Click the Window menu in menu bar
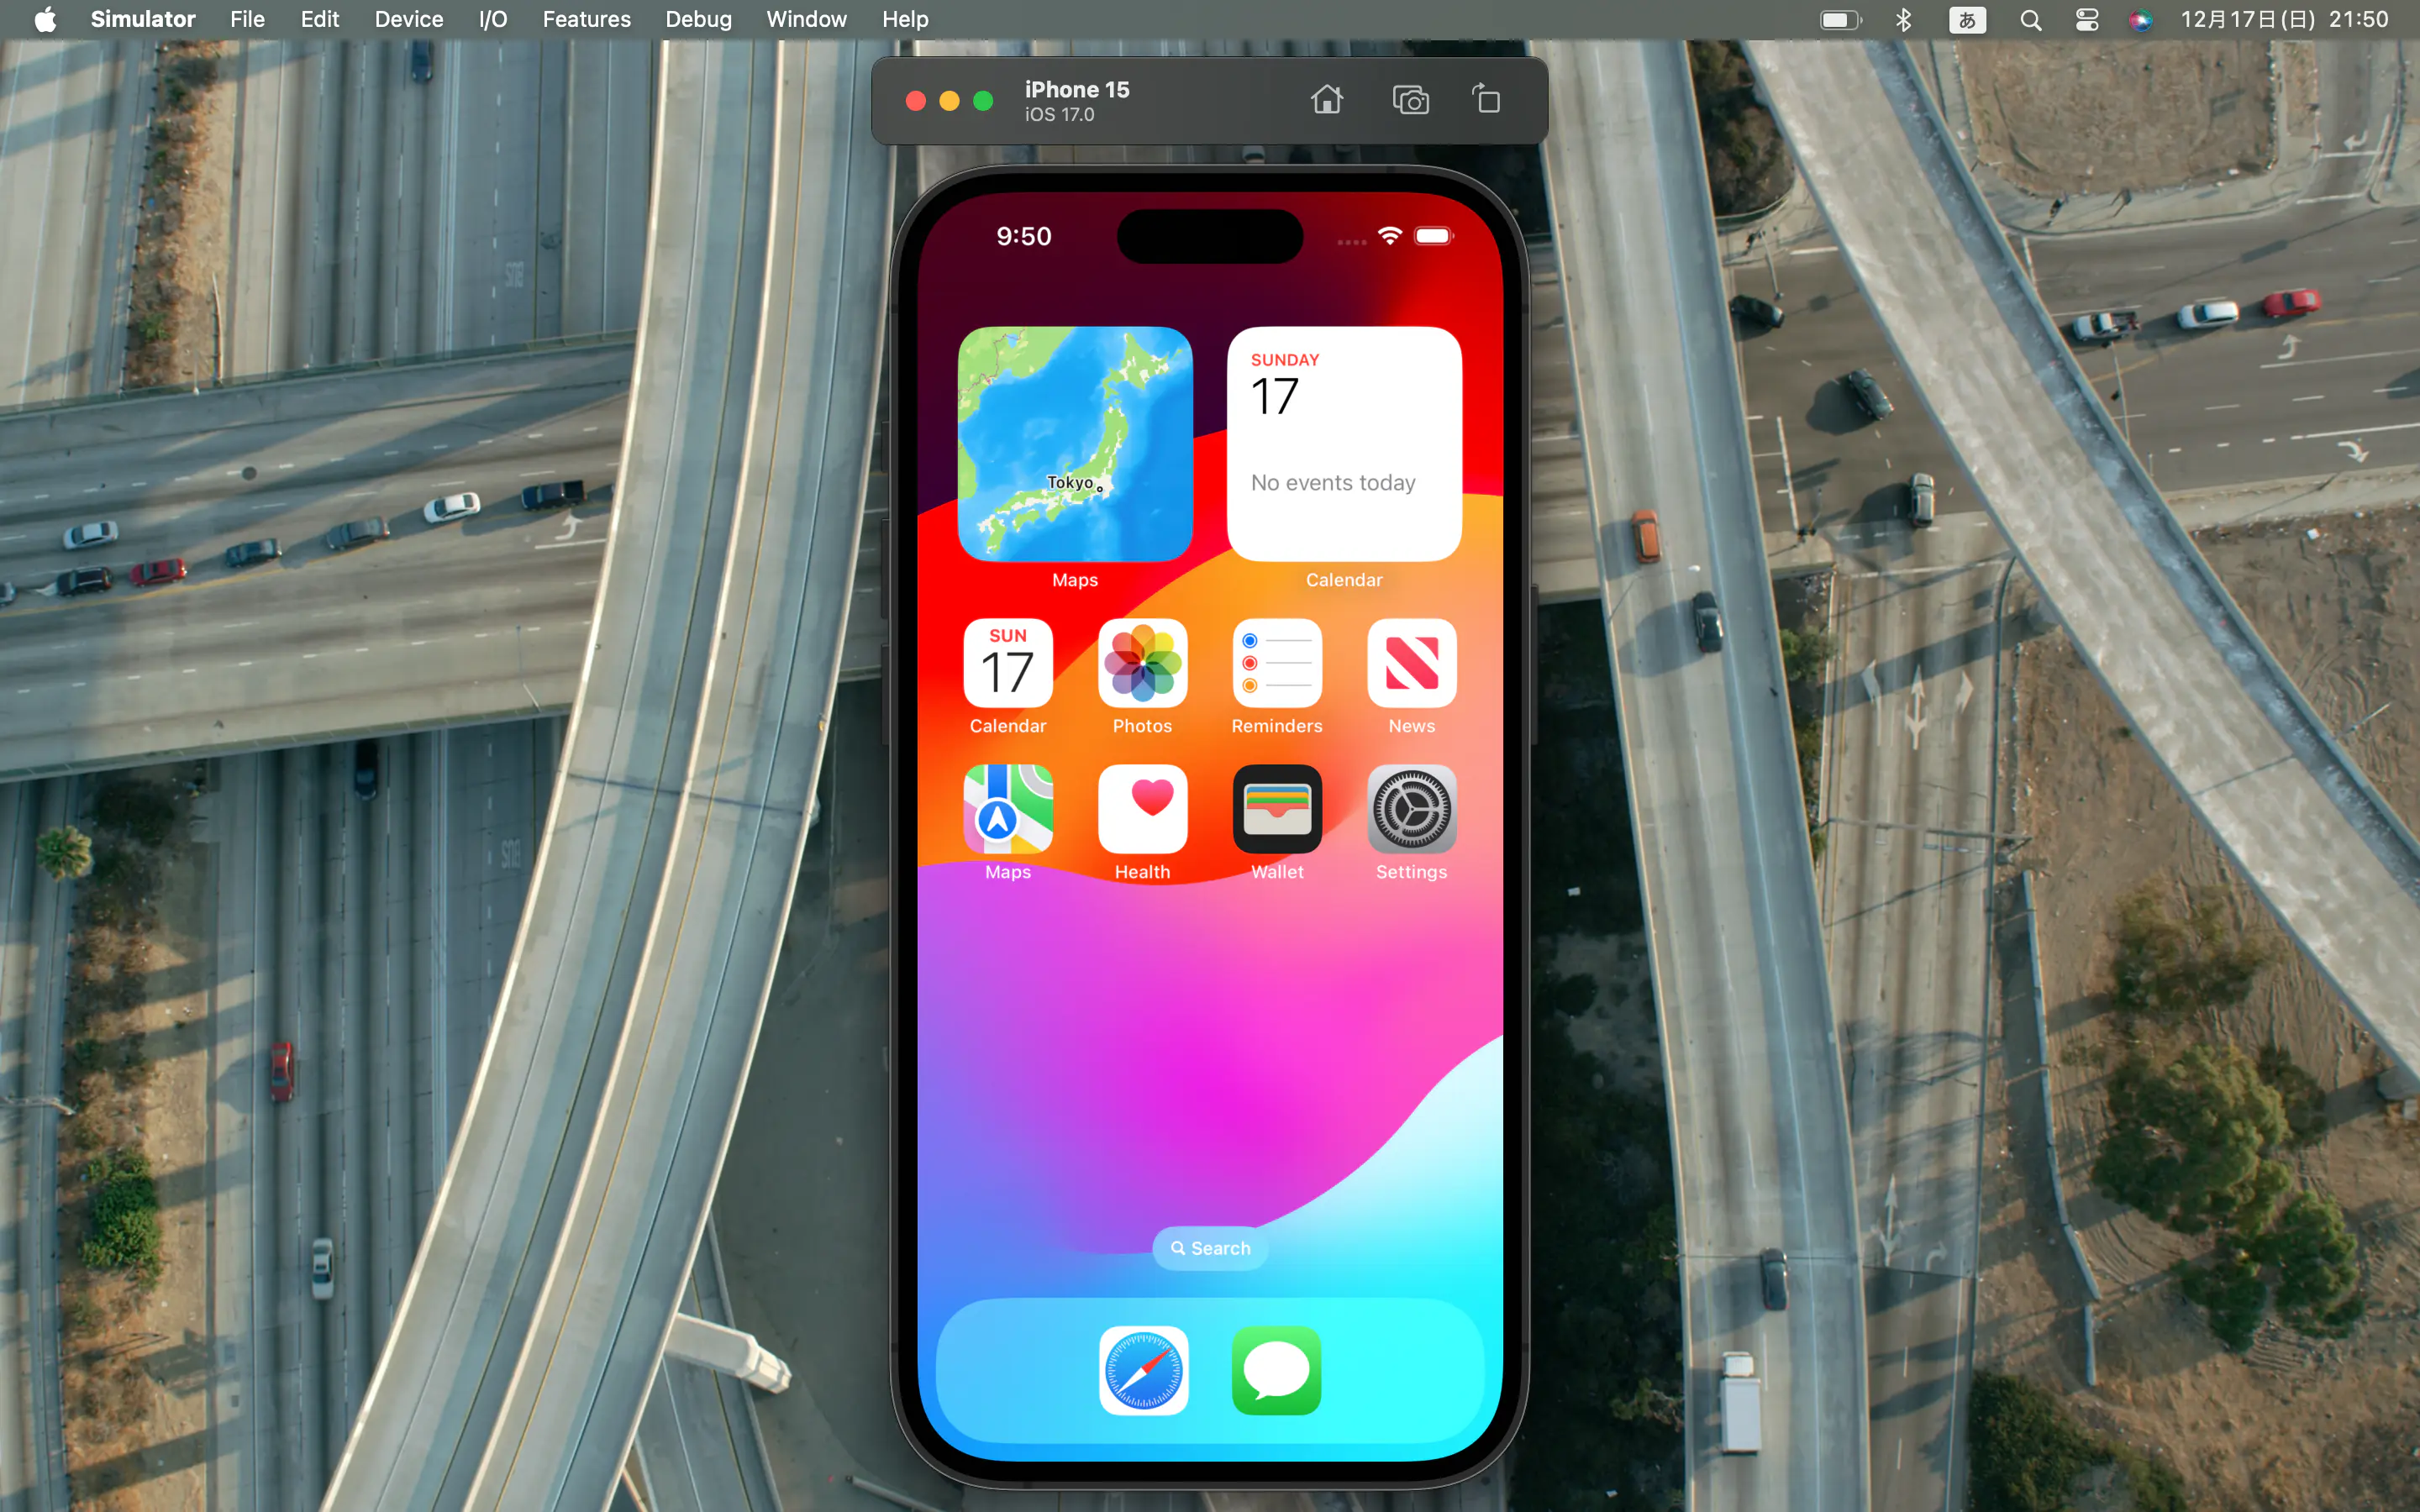This screenshot has width=2420, height=1512. coord(805,19)
